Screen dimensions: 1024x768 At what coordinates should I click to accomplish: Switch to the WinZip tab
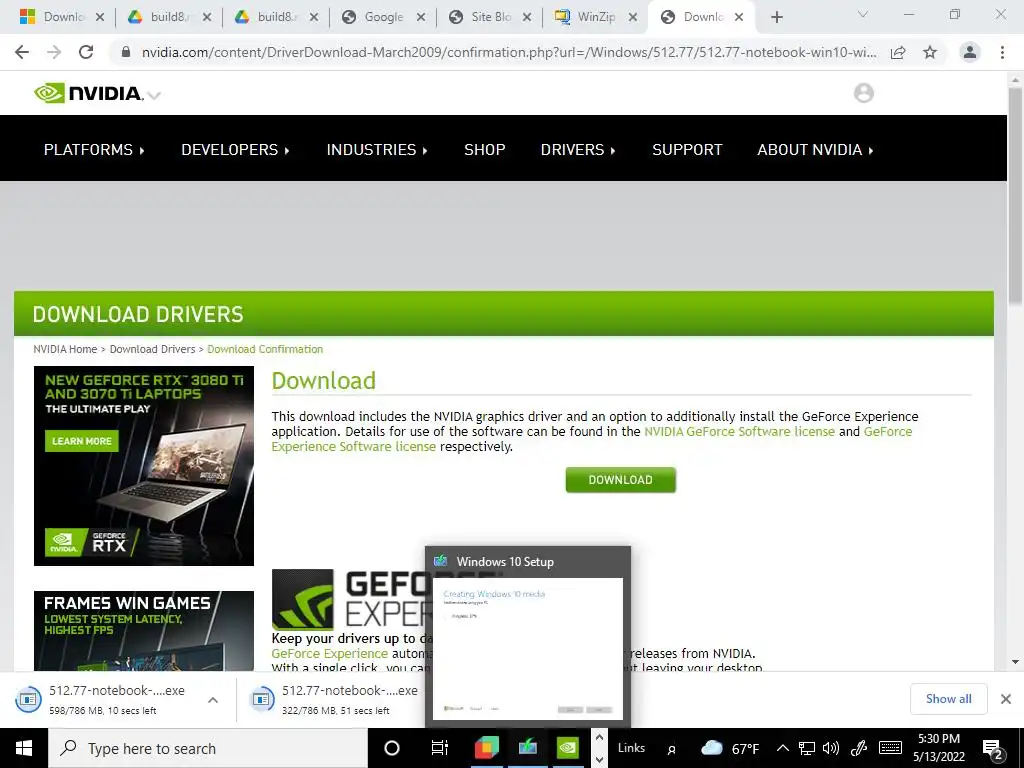point(585,17)
